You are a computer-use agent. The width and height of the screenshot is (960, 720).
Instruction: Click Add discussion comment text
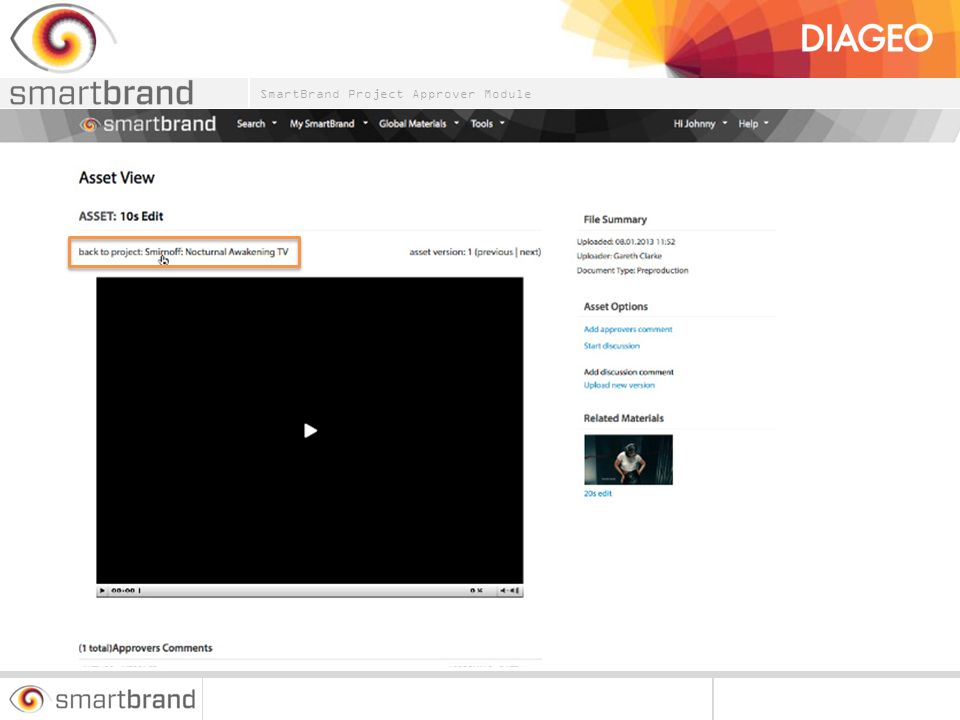tap(628, 372)
